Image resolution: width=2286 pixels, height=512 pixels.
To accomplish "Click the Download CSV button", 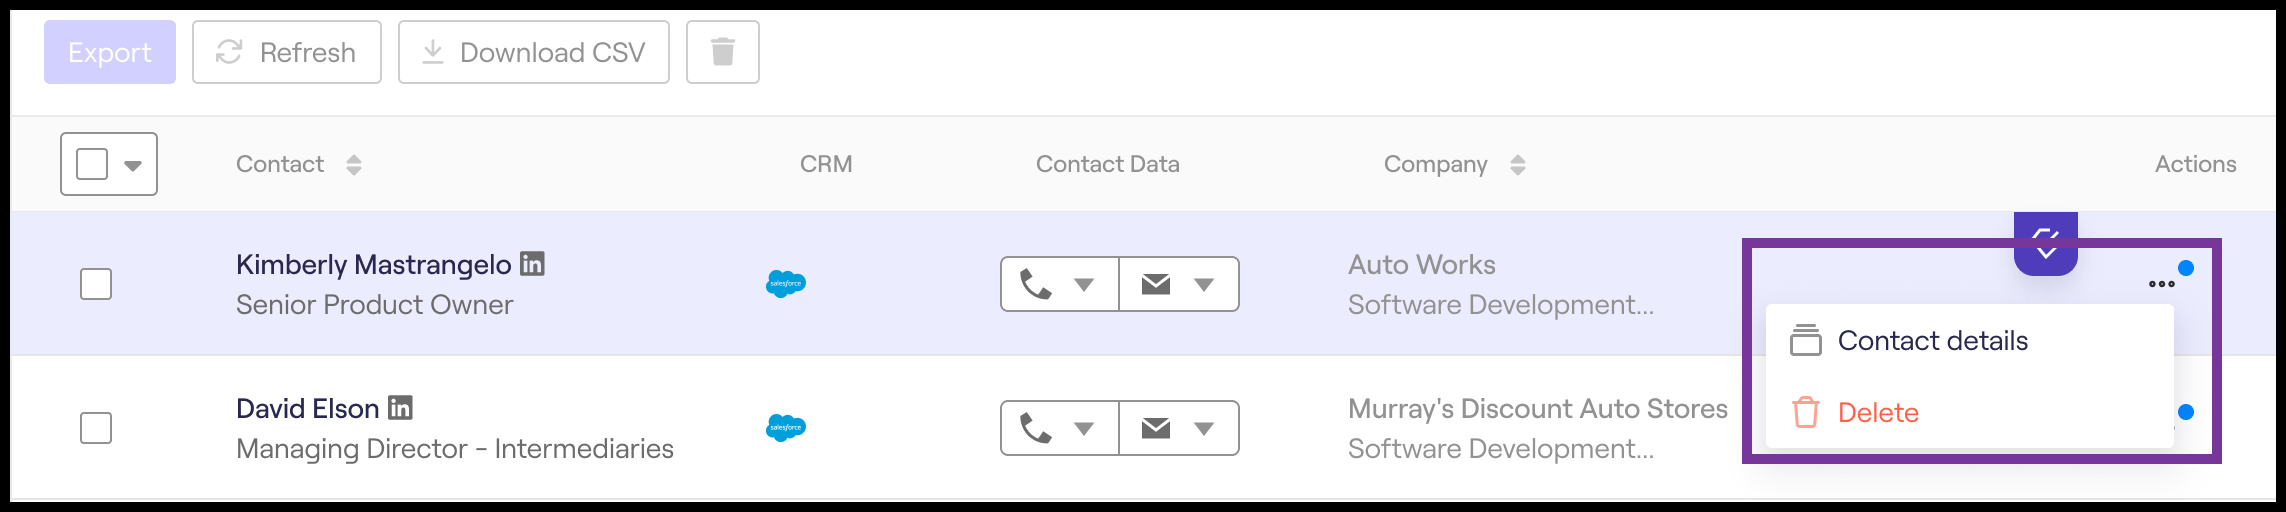I will (x=534, y=52).
